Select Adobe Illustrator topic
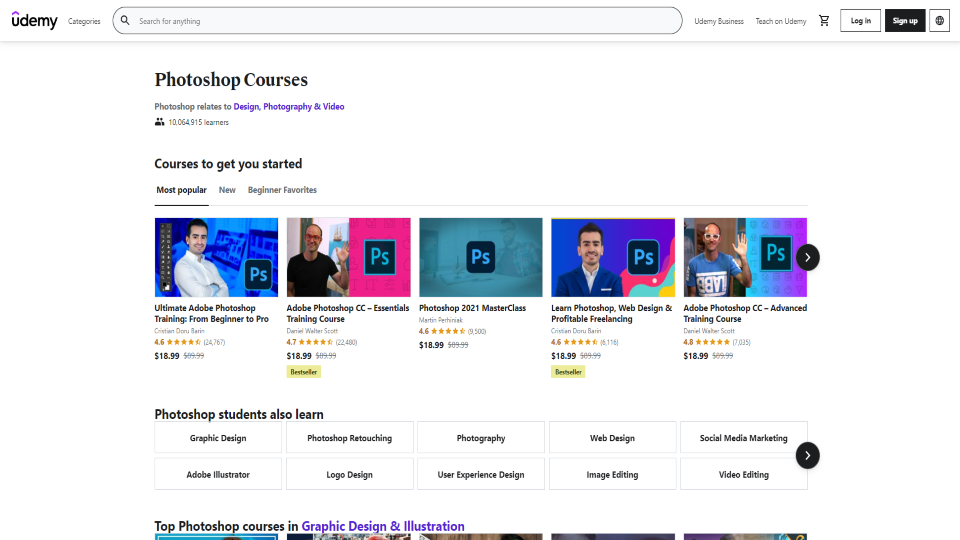The width and height of the screenshot is (960, 540). point(218,474)
